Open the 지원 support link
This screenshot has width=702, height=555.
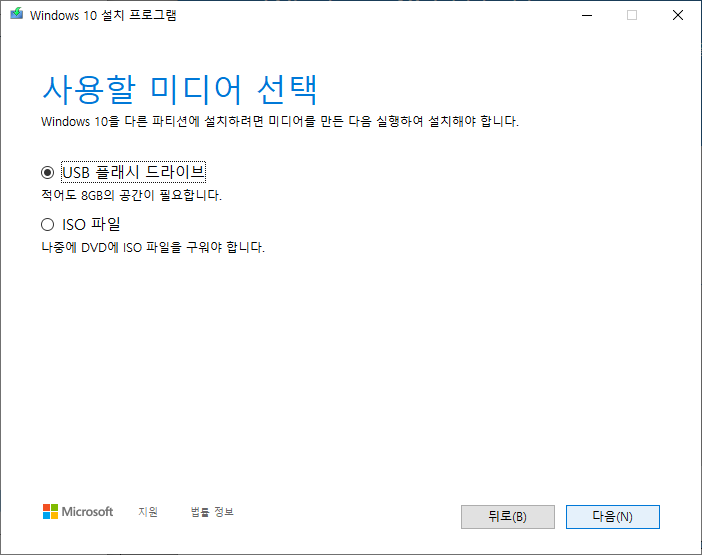(148, 512)
